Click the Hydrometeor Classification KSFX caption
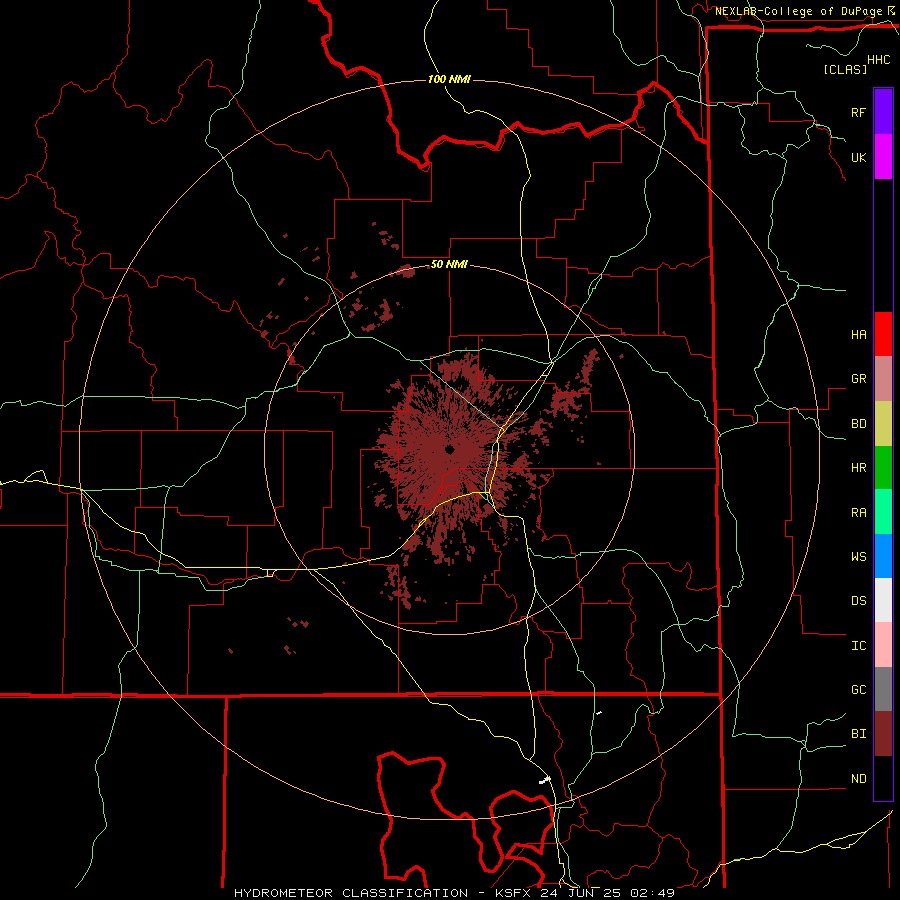 (454, 893)
